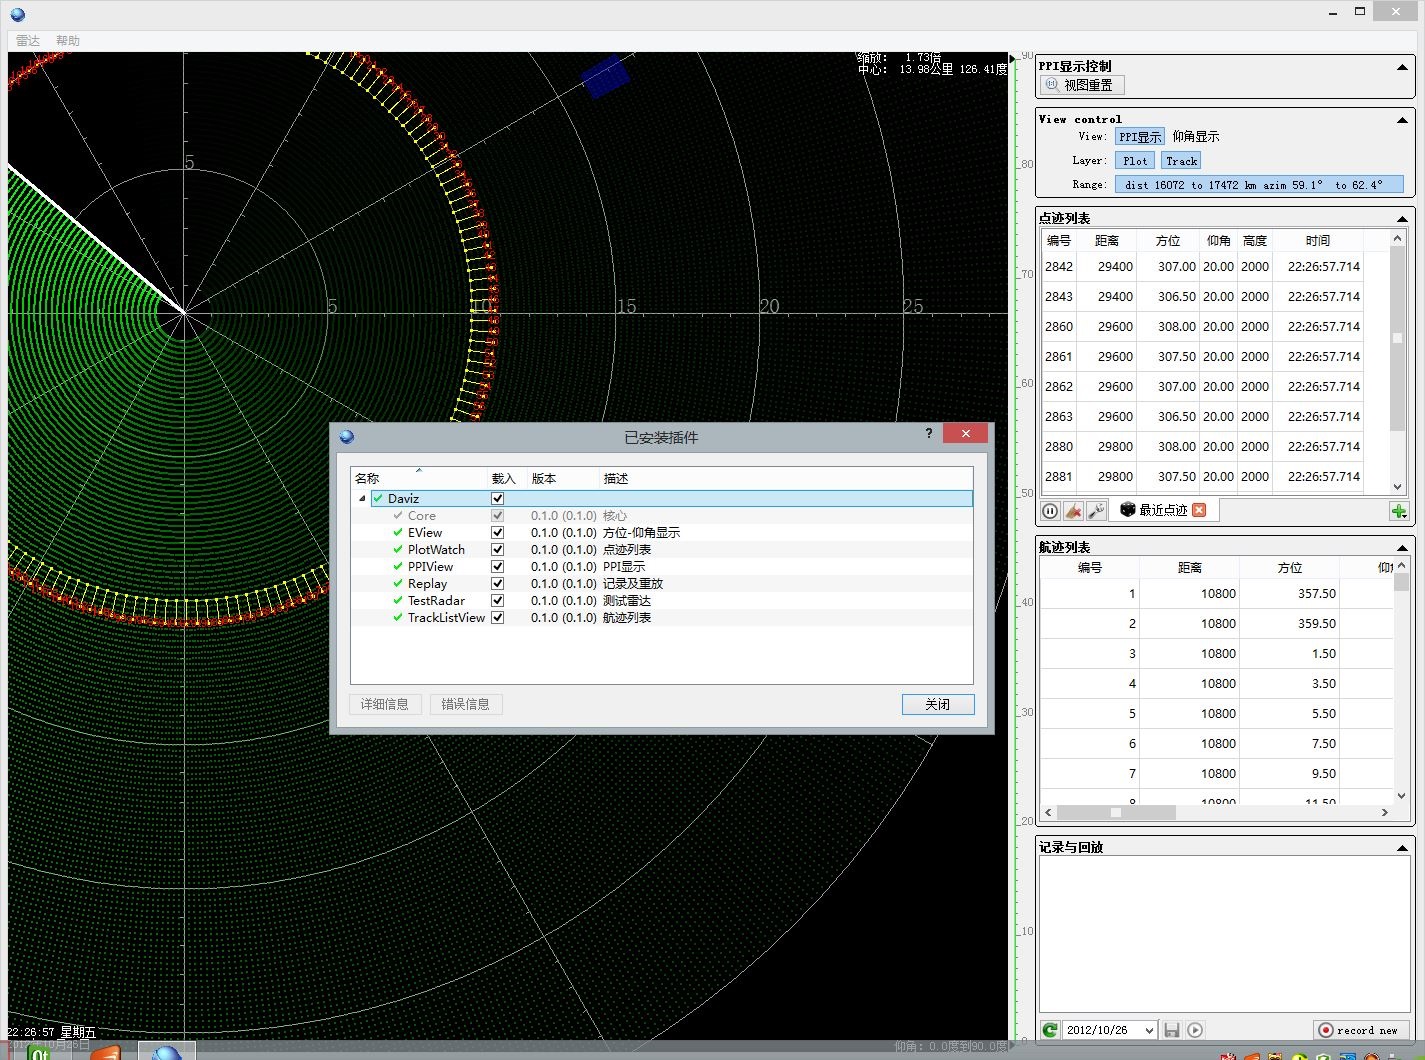Click the empty recording list area
Viewport: 1425px width, 1060px height.
click(1224, 935)
